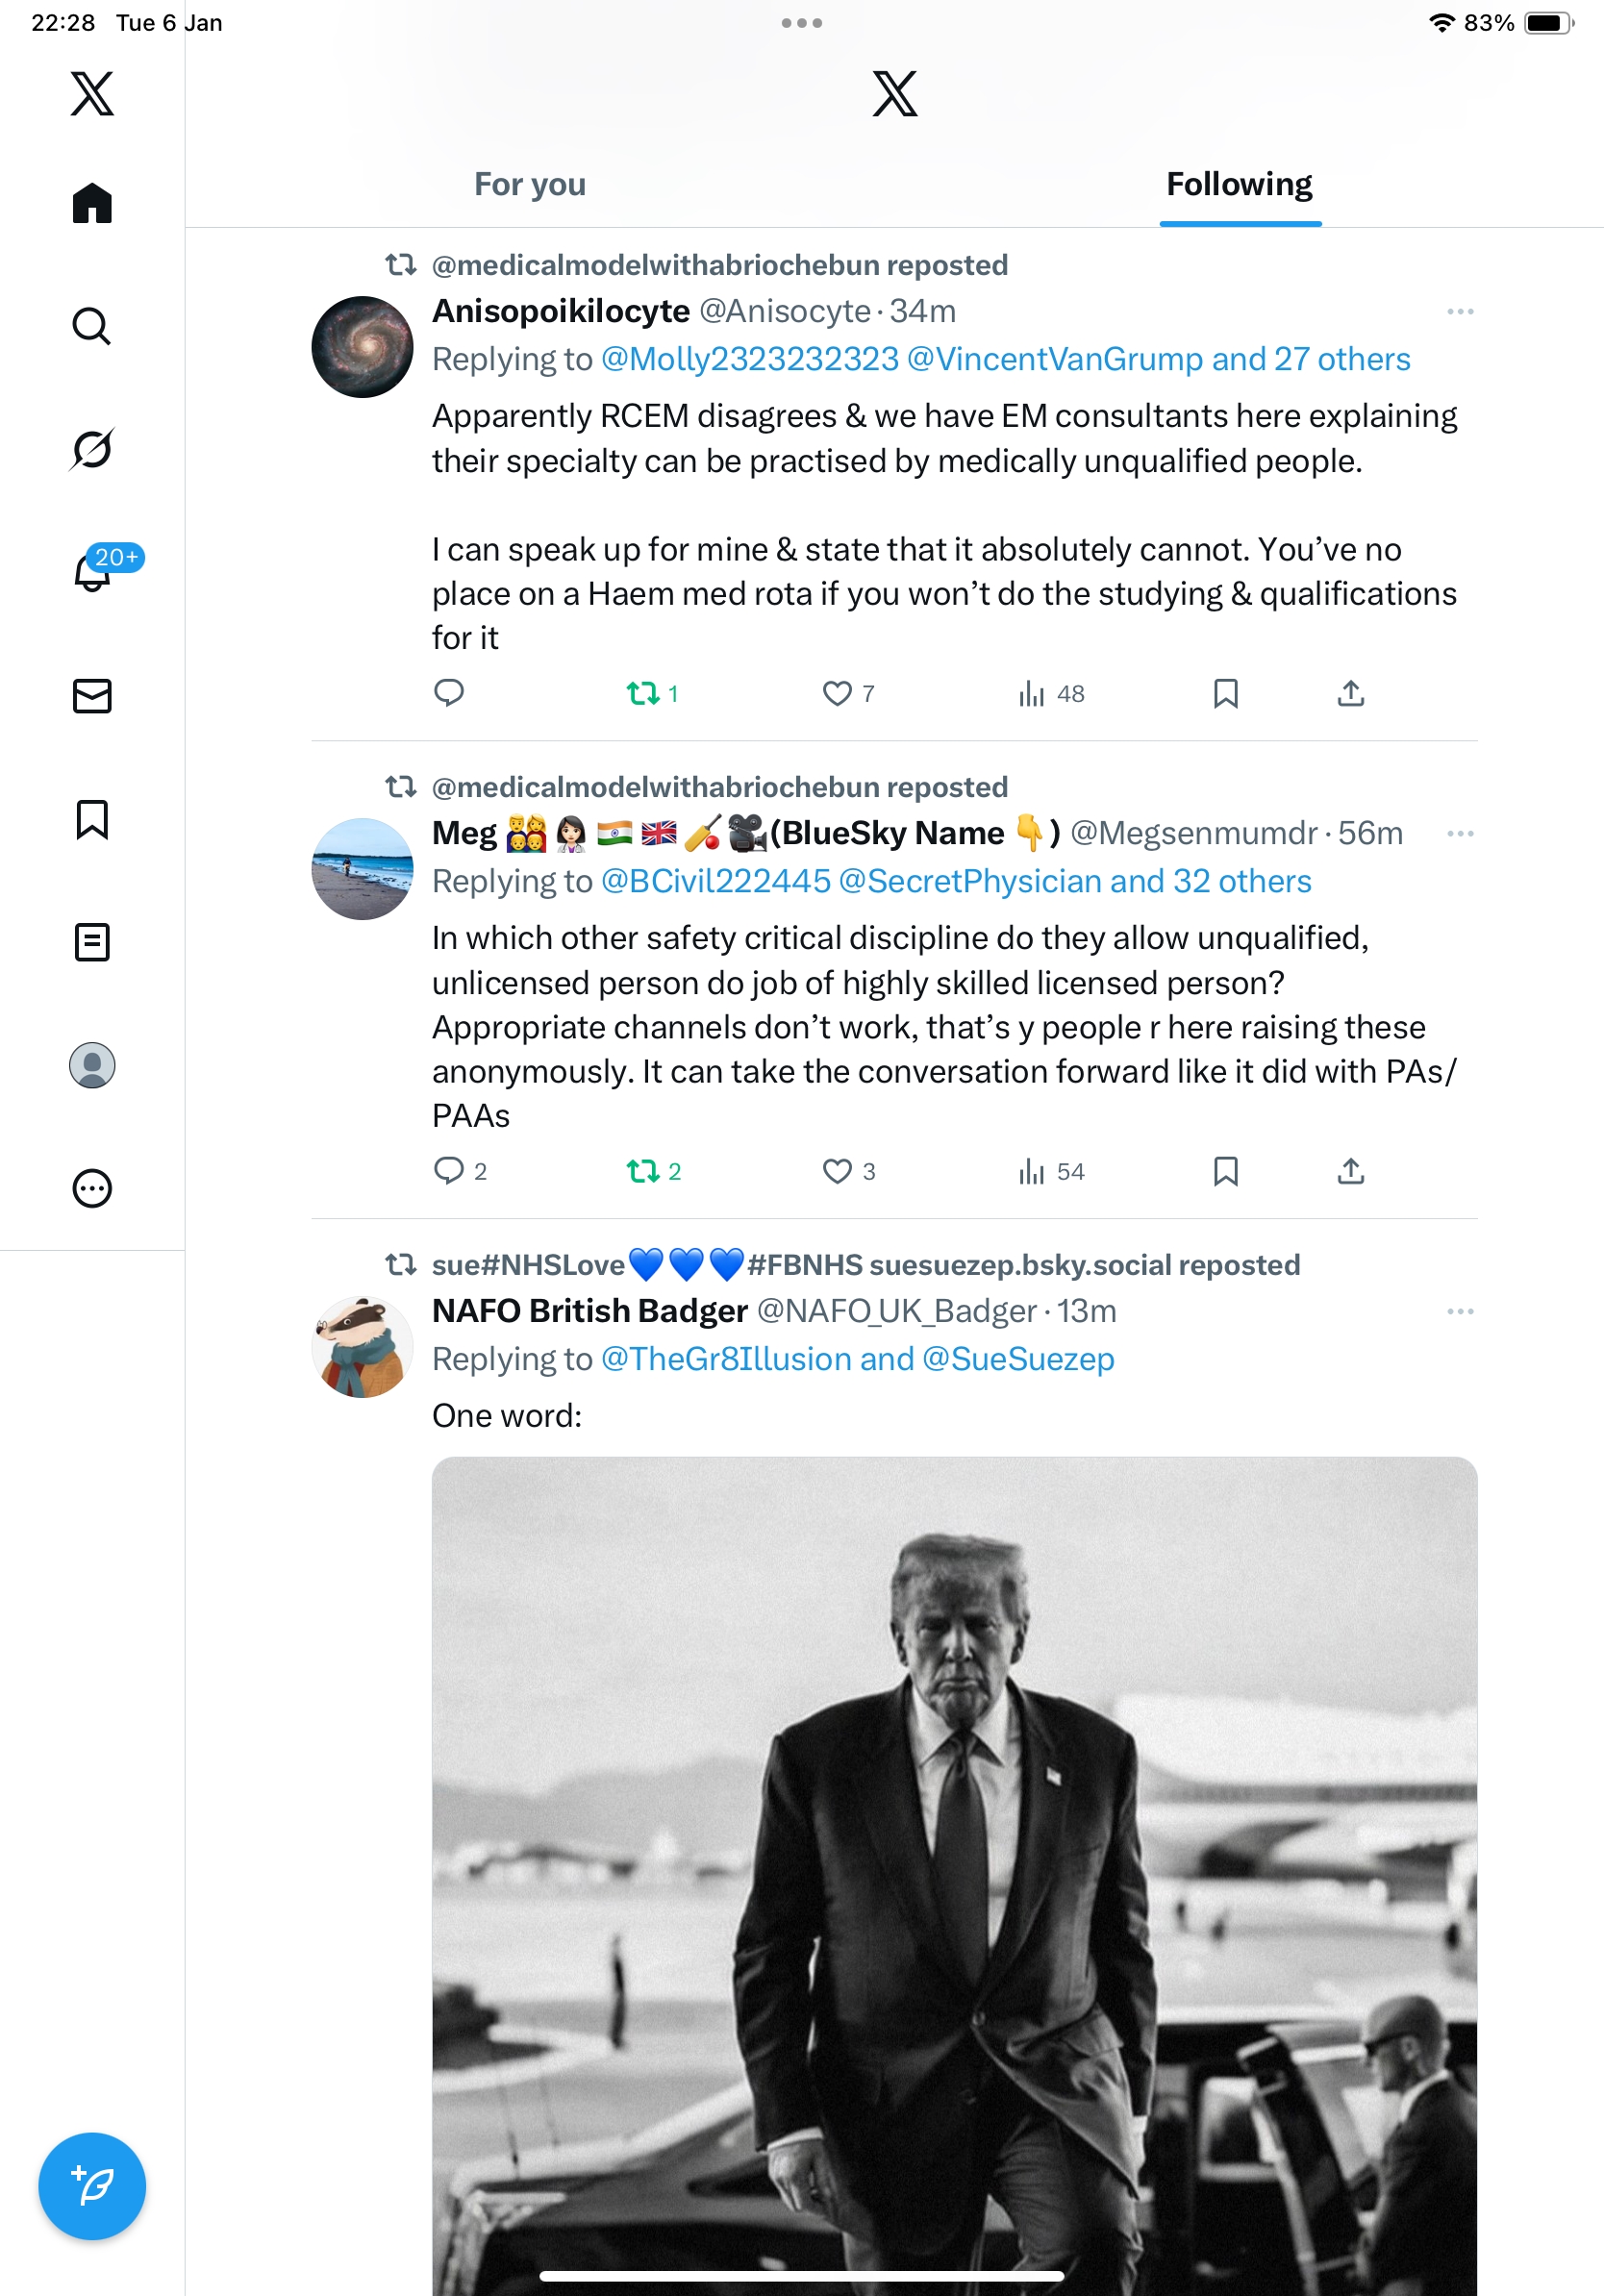Open the Home feed from sidebar

tap(92, 204)
